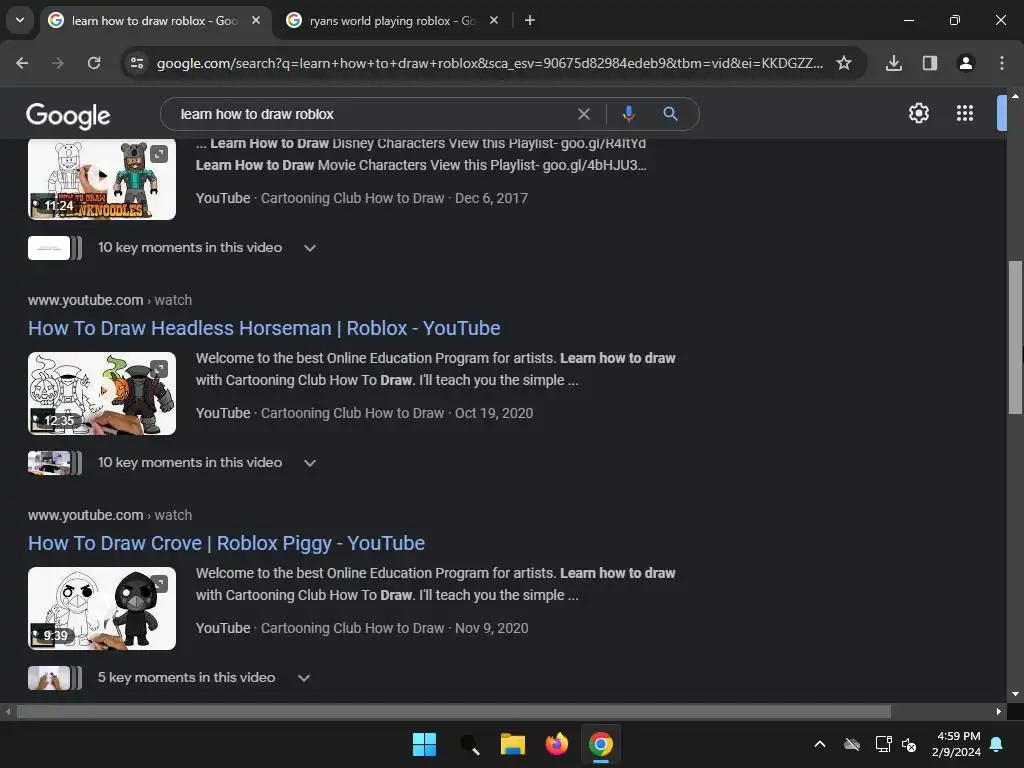
Task: Switch to 'ryans world playing roblox' tab
Action: pyautogui.click(x=391, y=21)
